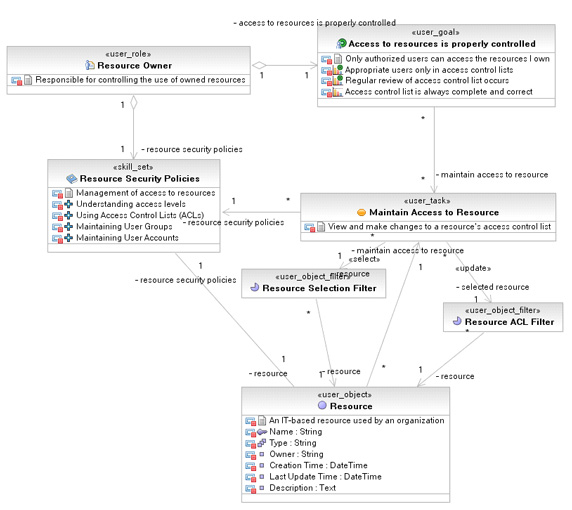
Task: Click the attribute icon beside Creation Time : DateTime
Action: (x=262, y=465)
